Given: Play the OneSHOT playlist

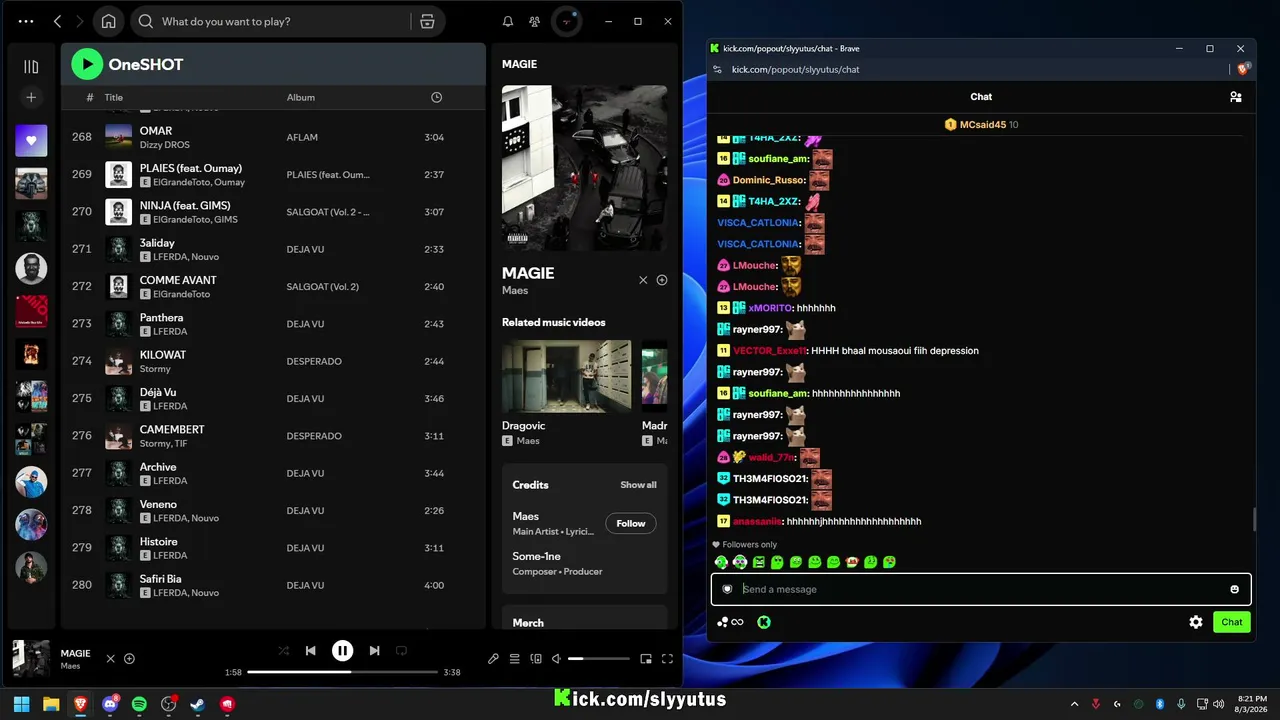Looking at the screenshot, I should (87, 65).
